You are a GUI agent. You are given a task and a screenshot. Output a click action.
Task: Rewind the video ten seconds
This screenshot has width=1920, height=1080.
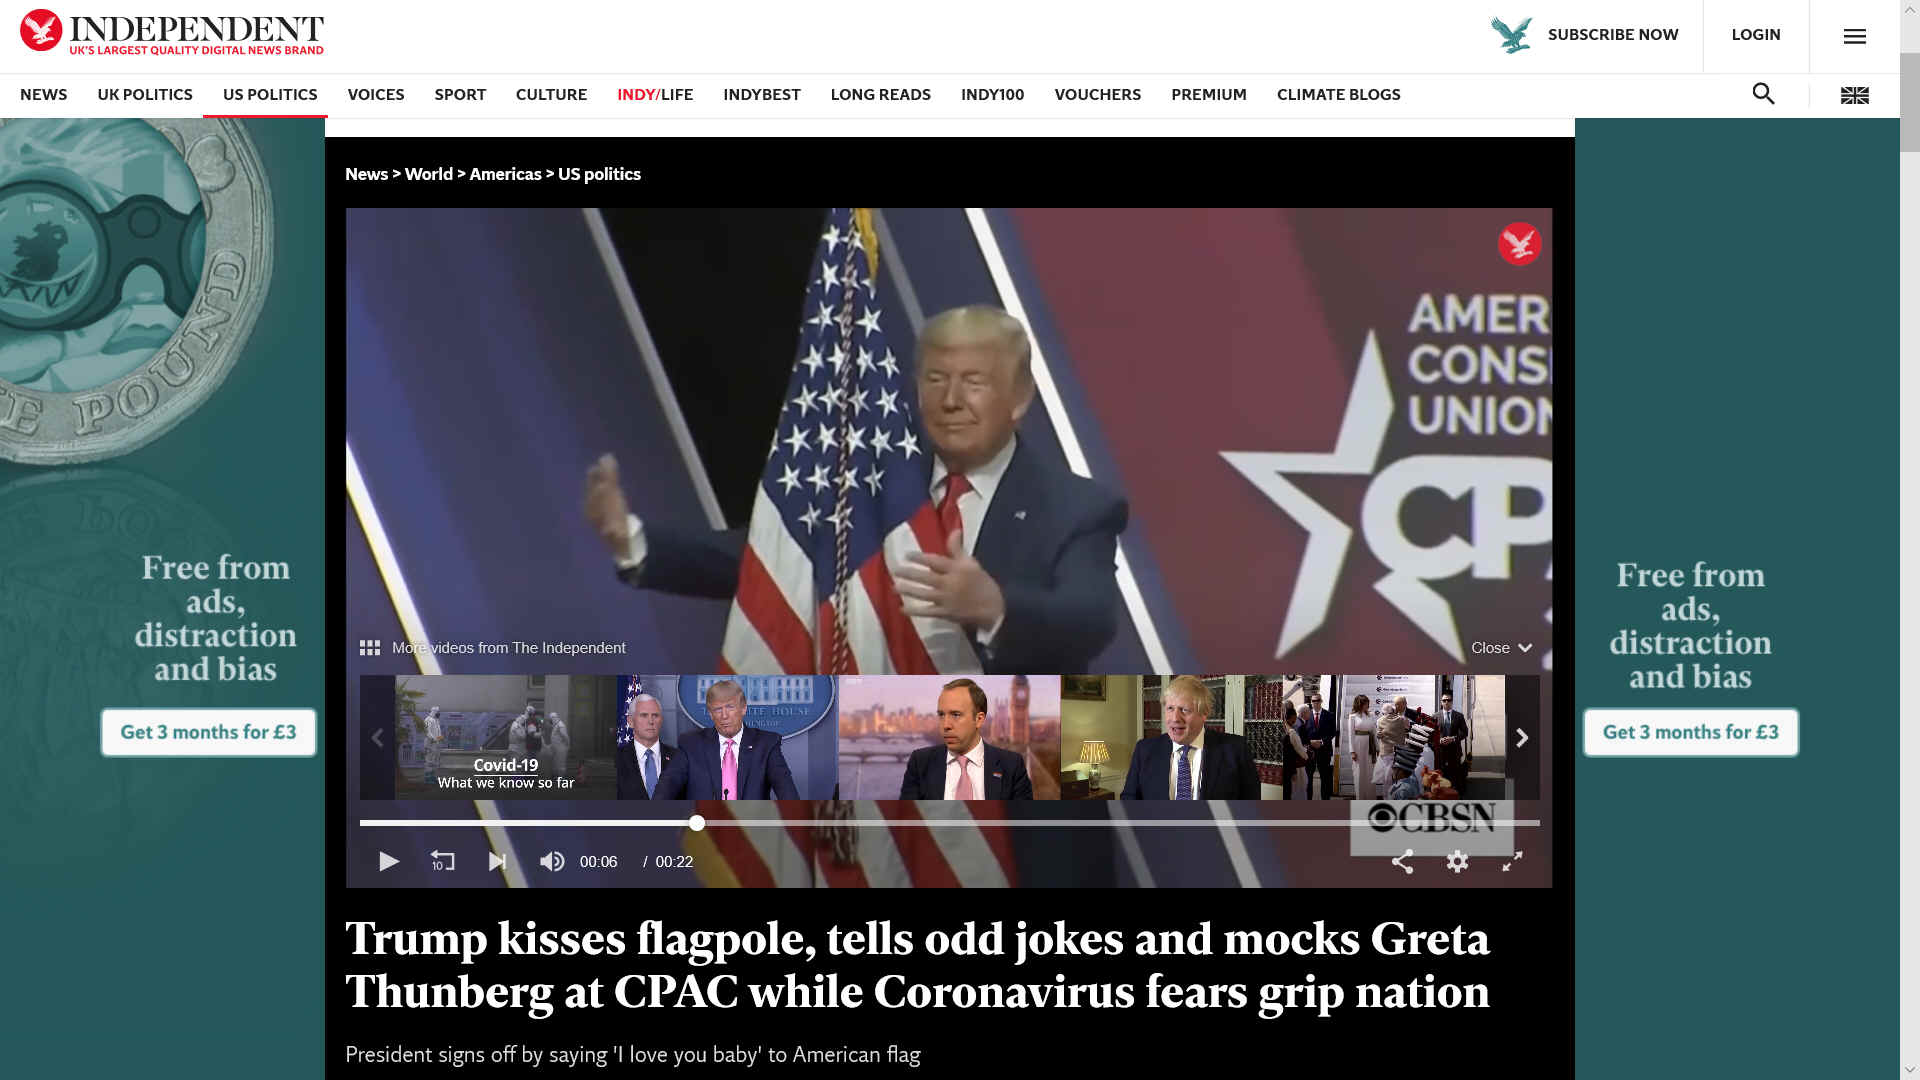click(x=442, y=861)
